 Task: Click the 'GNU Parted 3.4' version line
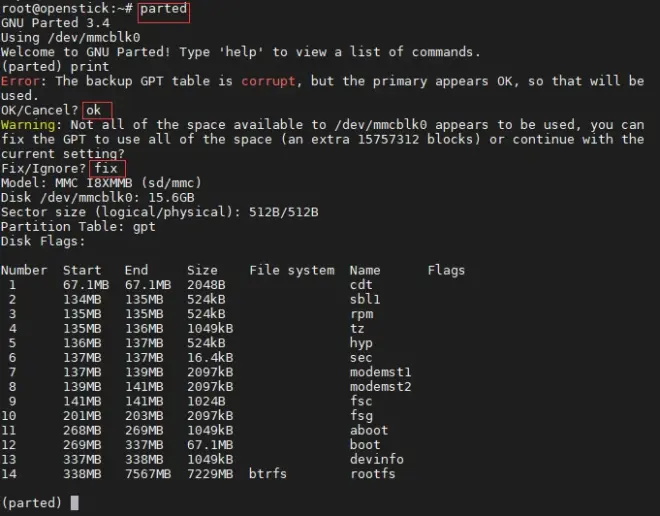point(55,23)
